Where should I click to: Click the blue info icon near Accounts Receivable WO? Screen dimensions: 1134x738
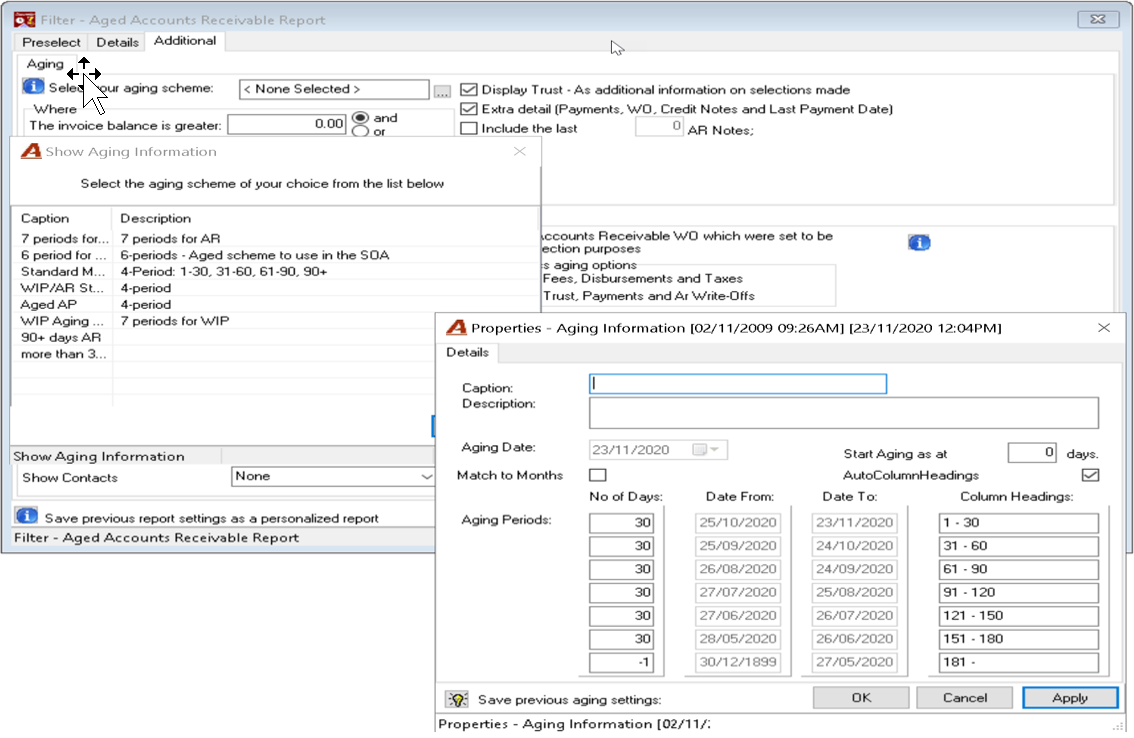[x=918, y=242]
